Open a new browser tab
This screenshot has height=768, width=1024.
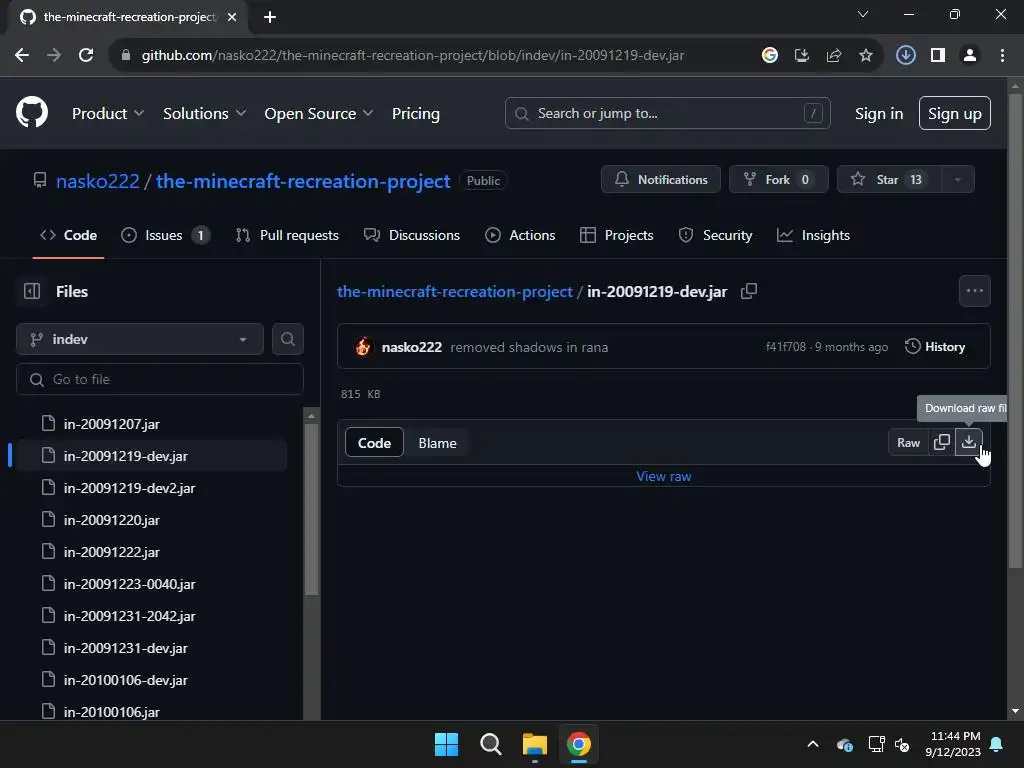pos(270,17)
